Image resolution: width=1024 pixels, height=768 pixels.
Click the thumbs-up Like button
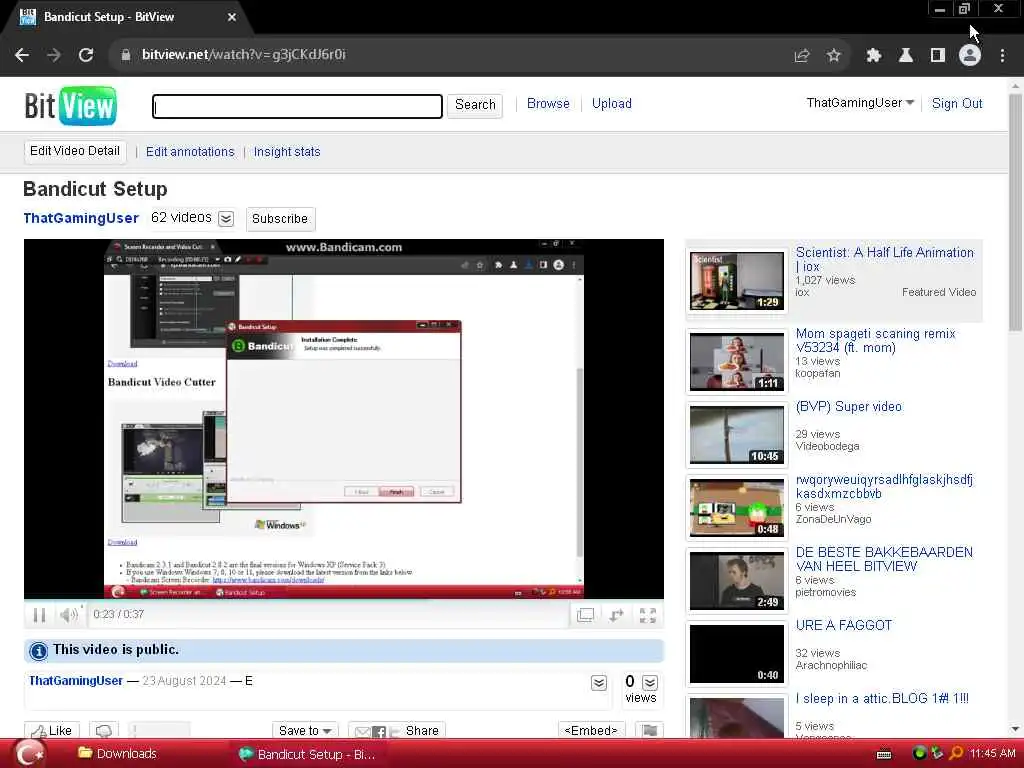pyautogui.click(x=52, y=730)
